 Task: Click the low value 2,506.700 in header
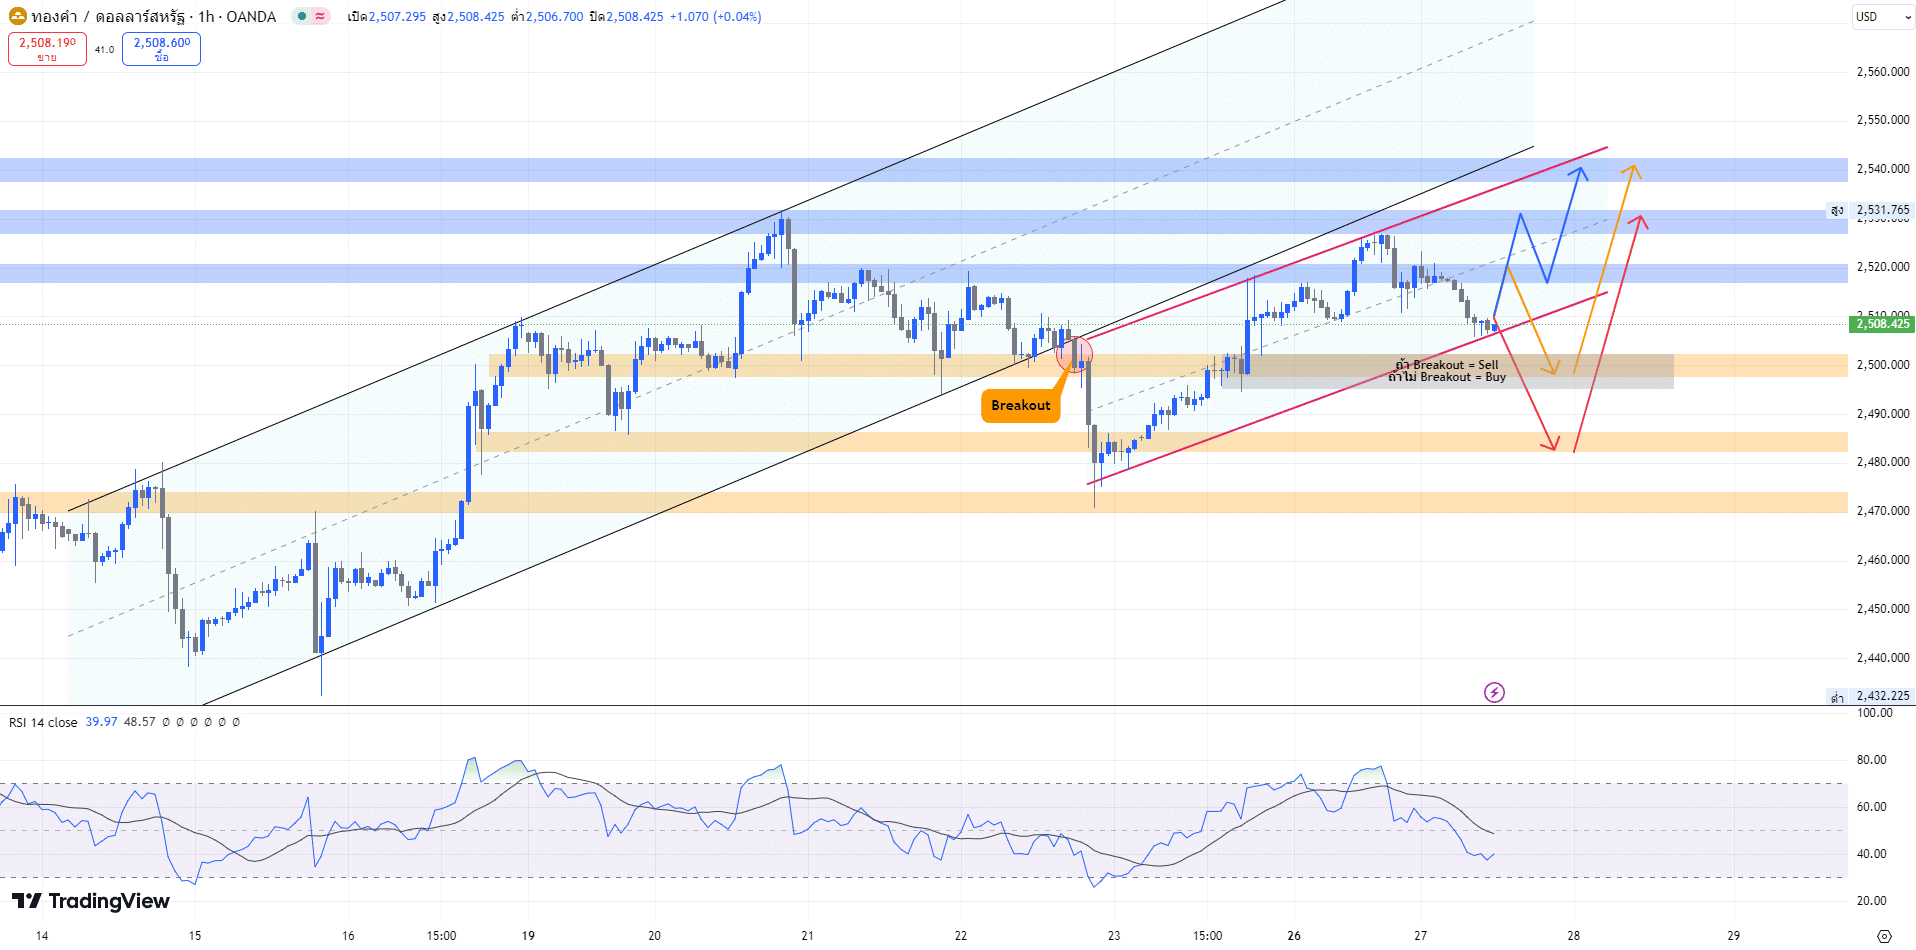point(554,17)
